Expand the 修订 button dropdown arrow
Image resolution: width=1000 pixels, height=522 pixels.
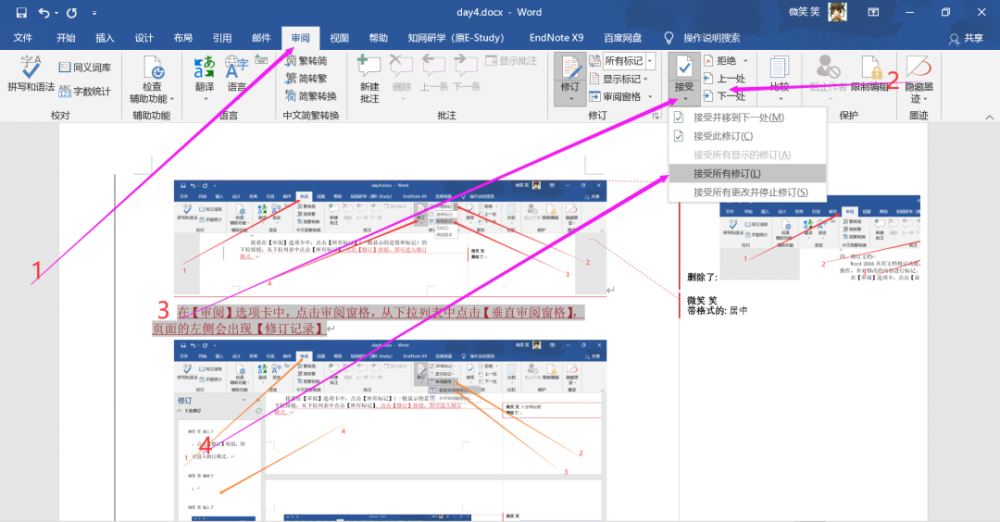(x=570, y=100)
